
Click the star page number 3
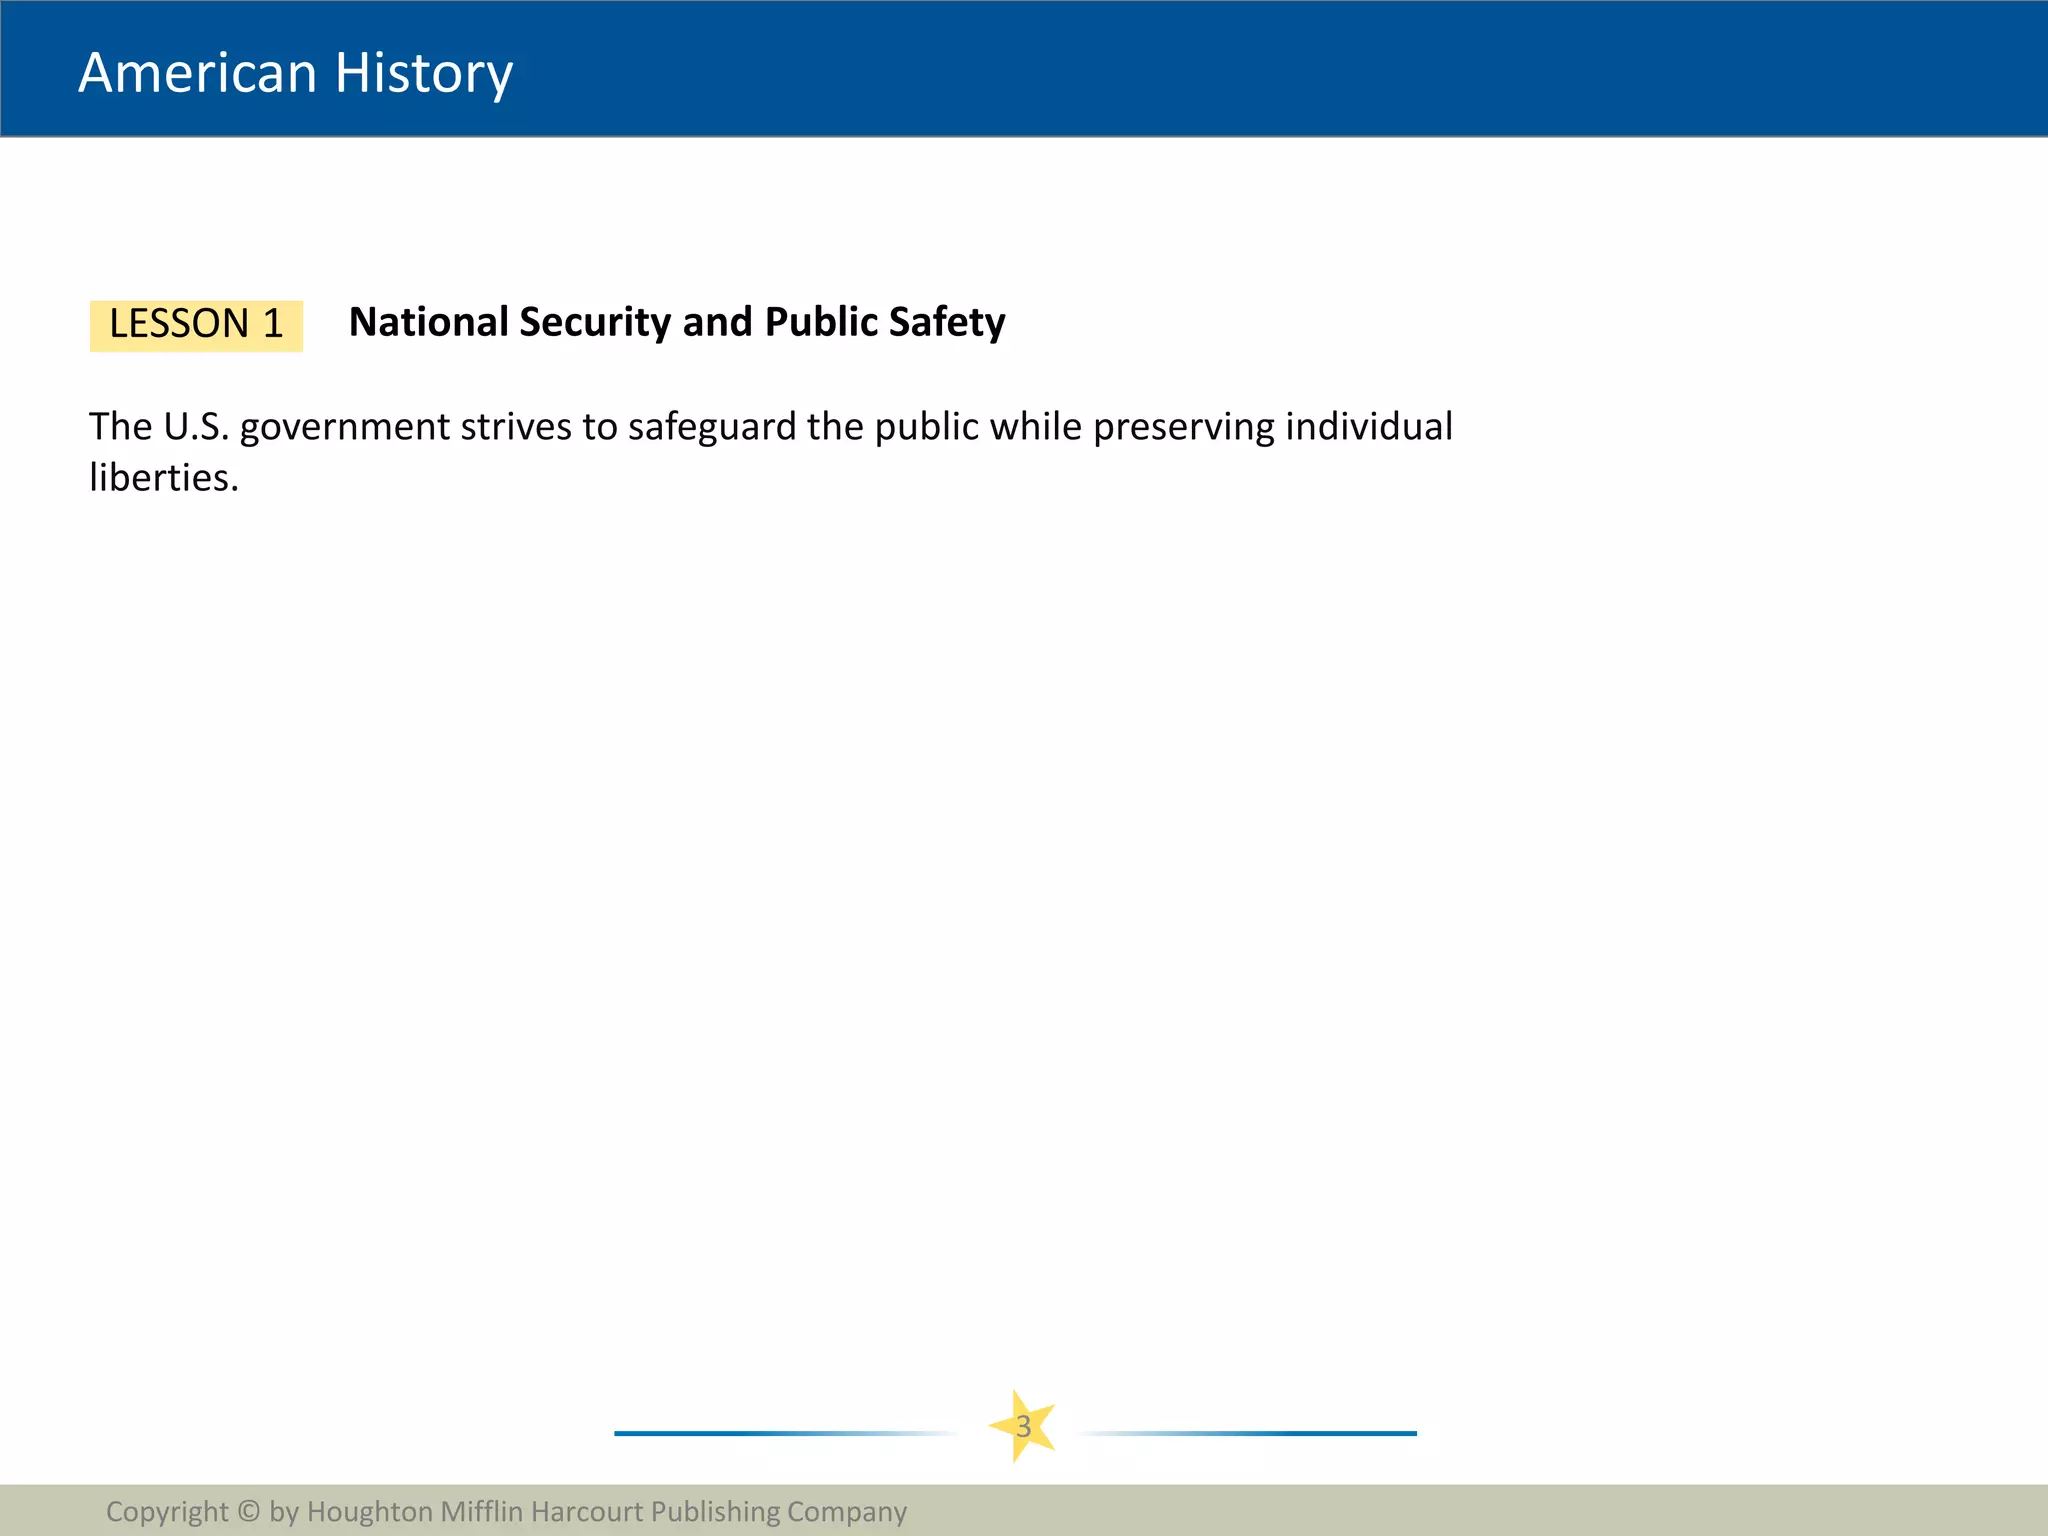point(1023,1426)
